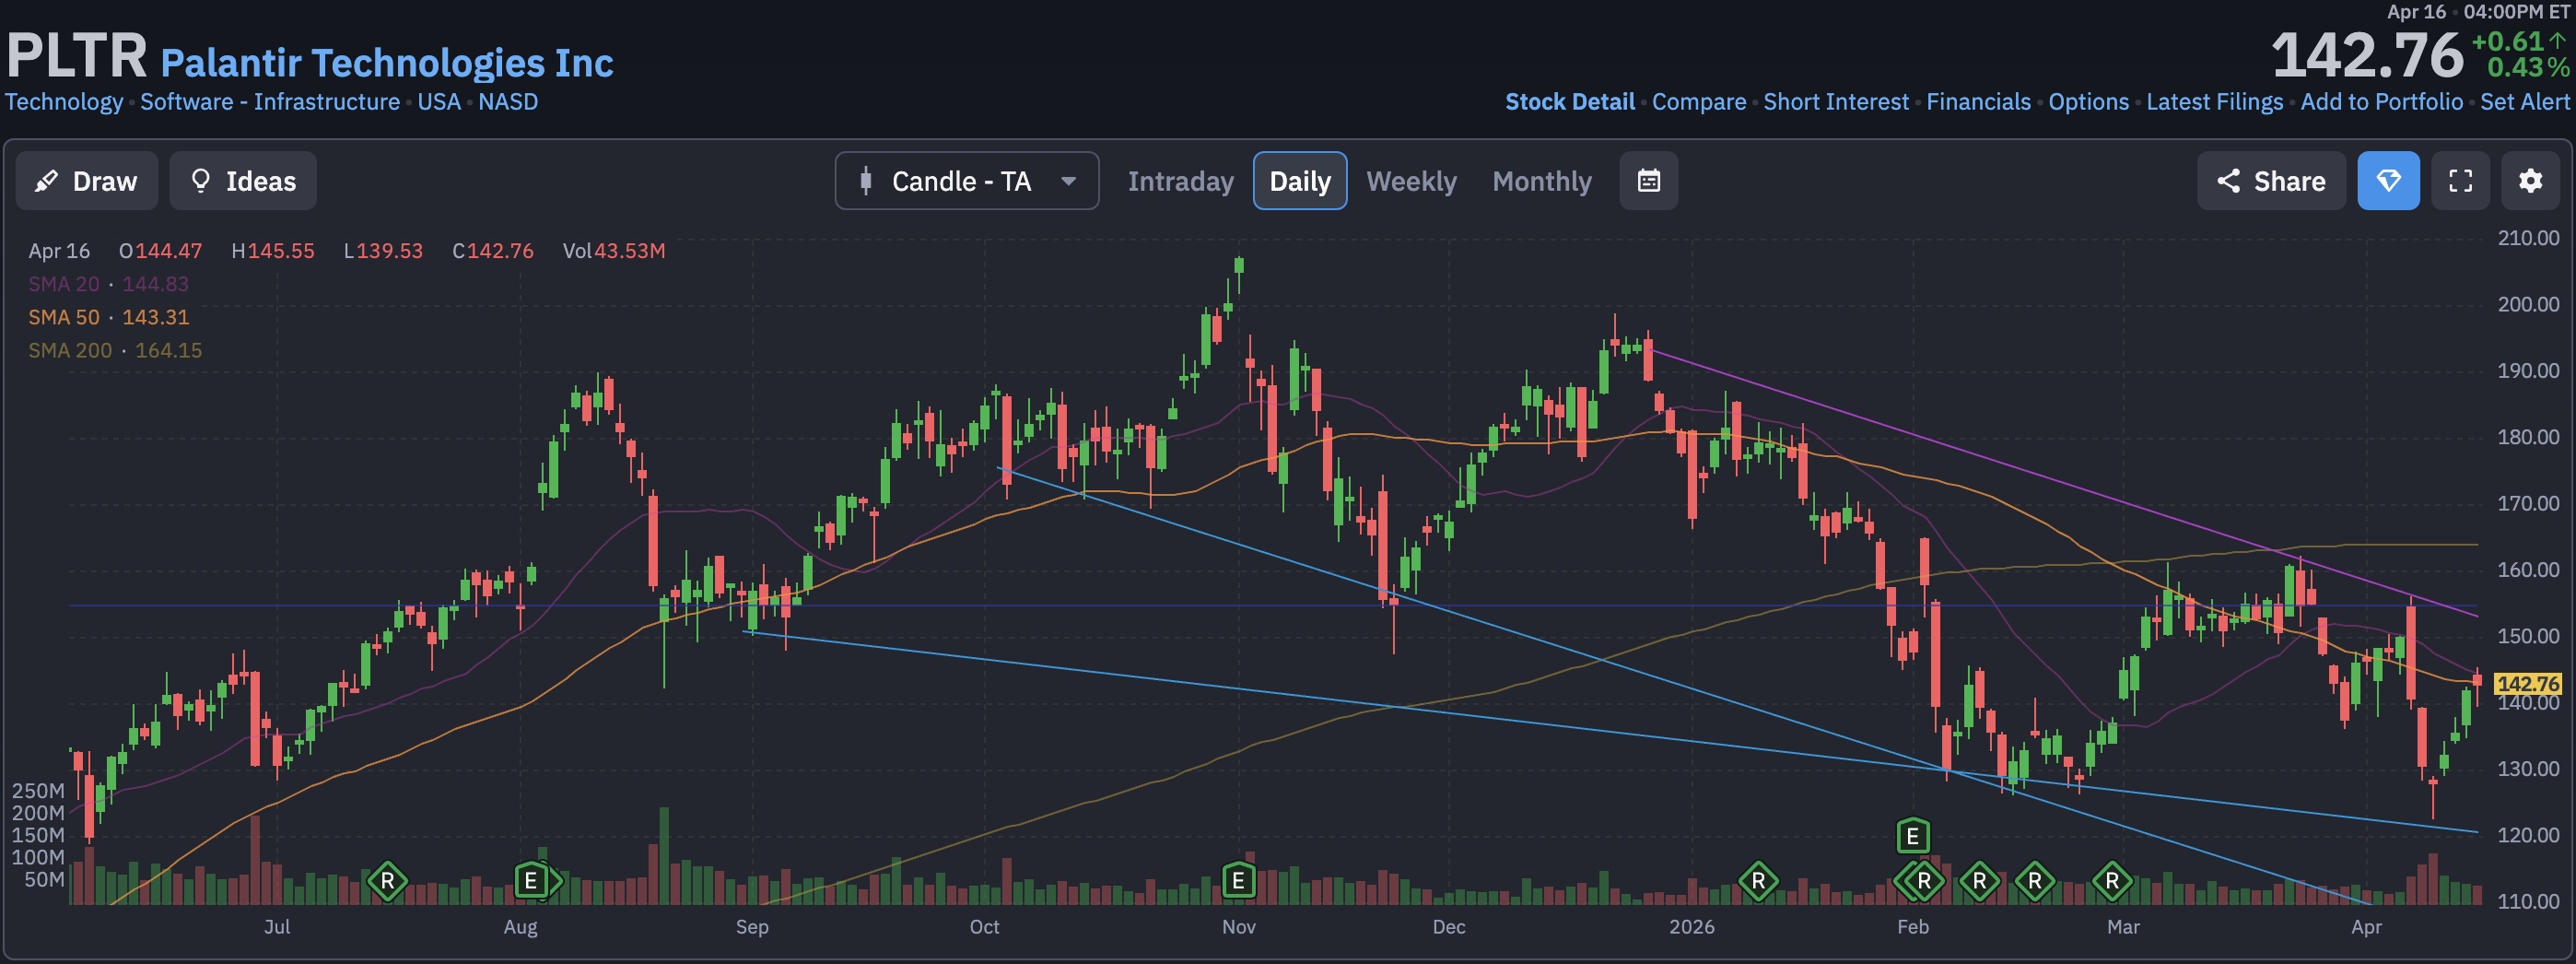The width and height of the screenshot is (2576, 964).
Task: Click the Set Alert link
Action: 2524,102
